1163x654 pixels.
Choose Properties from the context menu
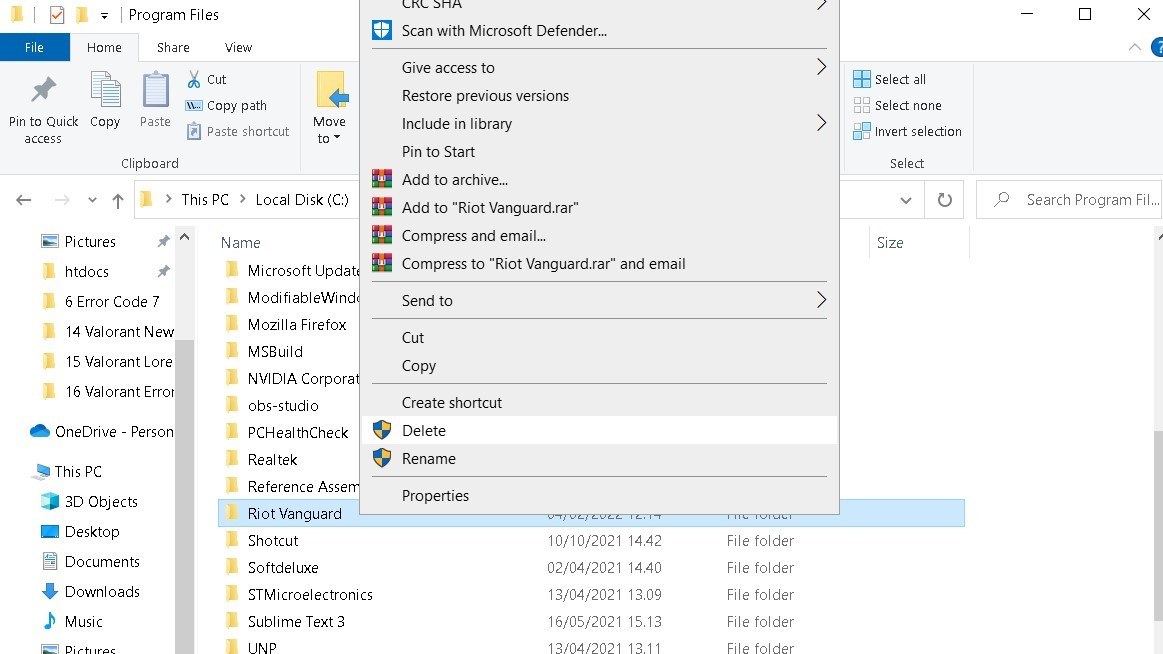click(599, 495)
